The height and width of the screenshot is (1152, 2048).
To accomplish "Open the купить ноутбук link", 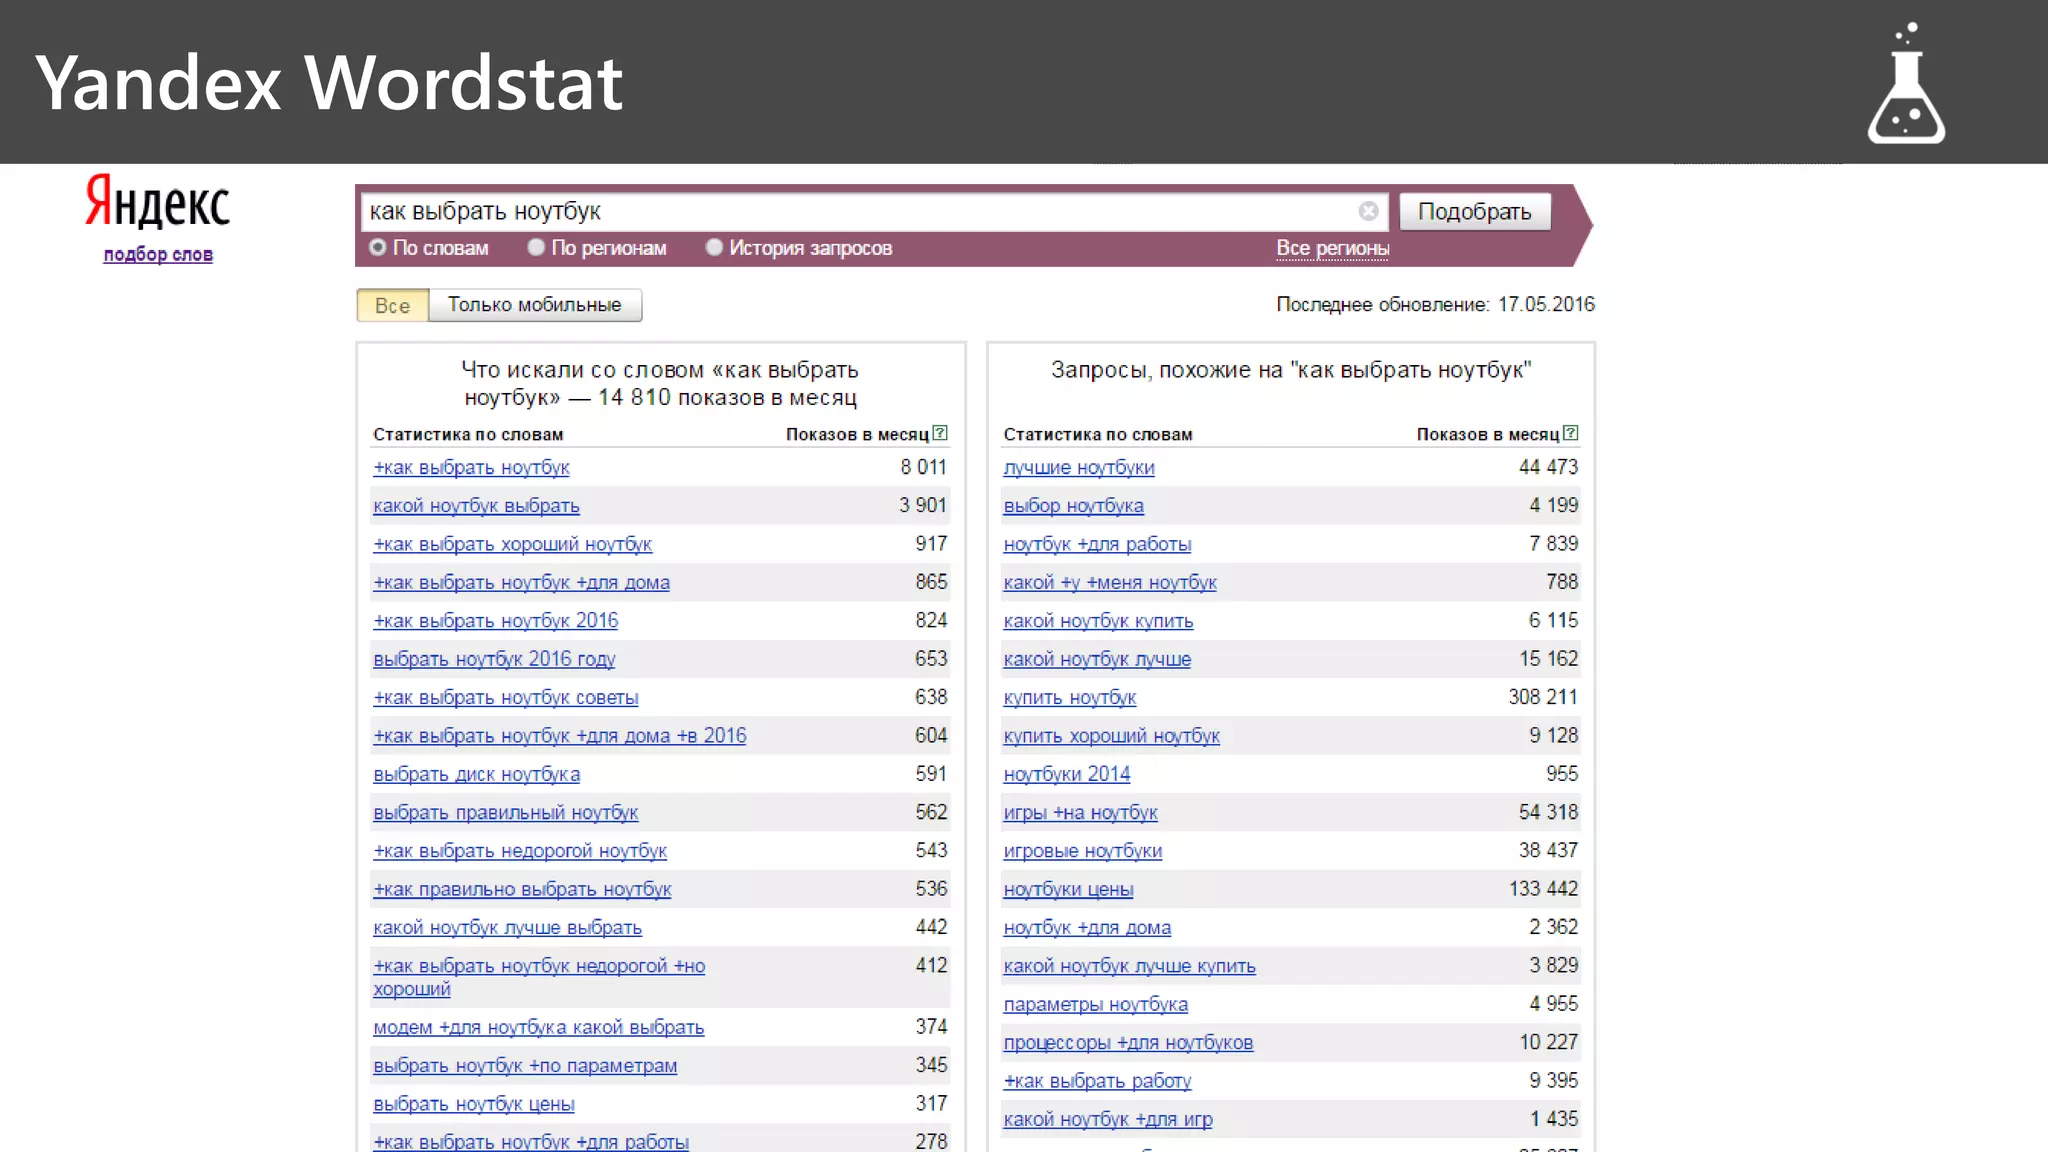I will 1069,698.
